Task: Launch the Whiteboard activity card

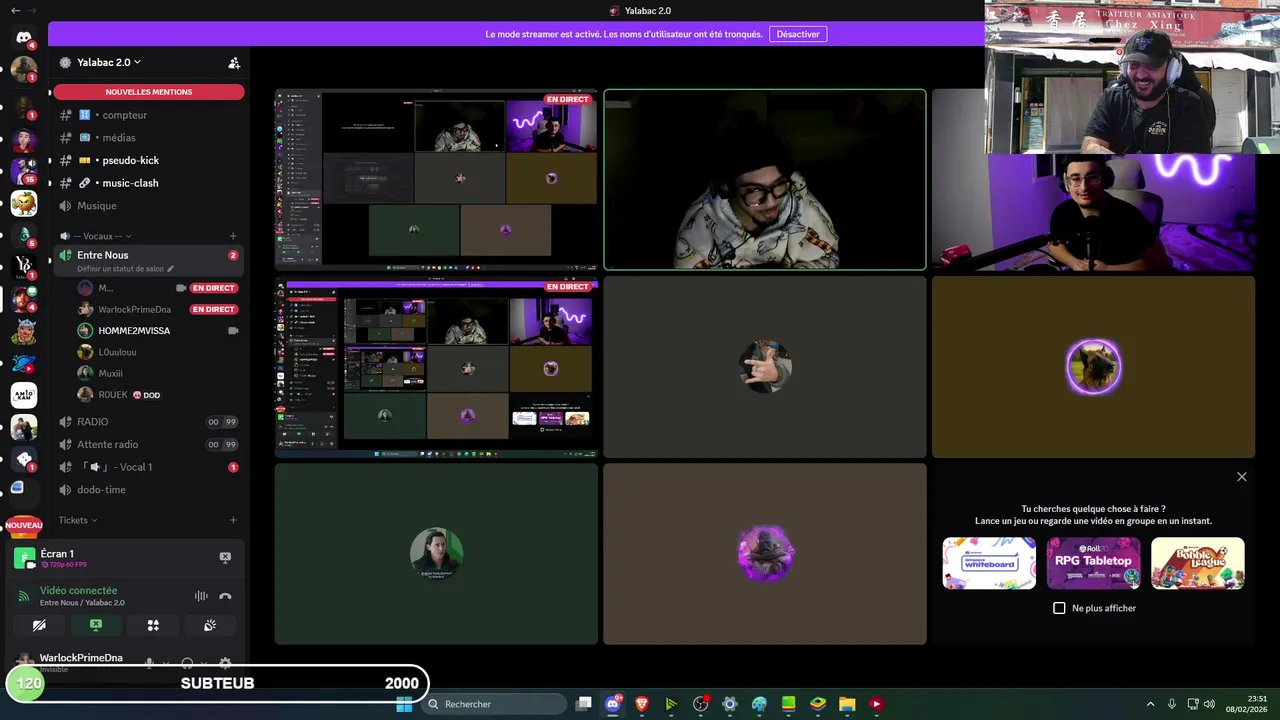Action: [989, 563]
